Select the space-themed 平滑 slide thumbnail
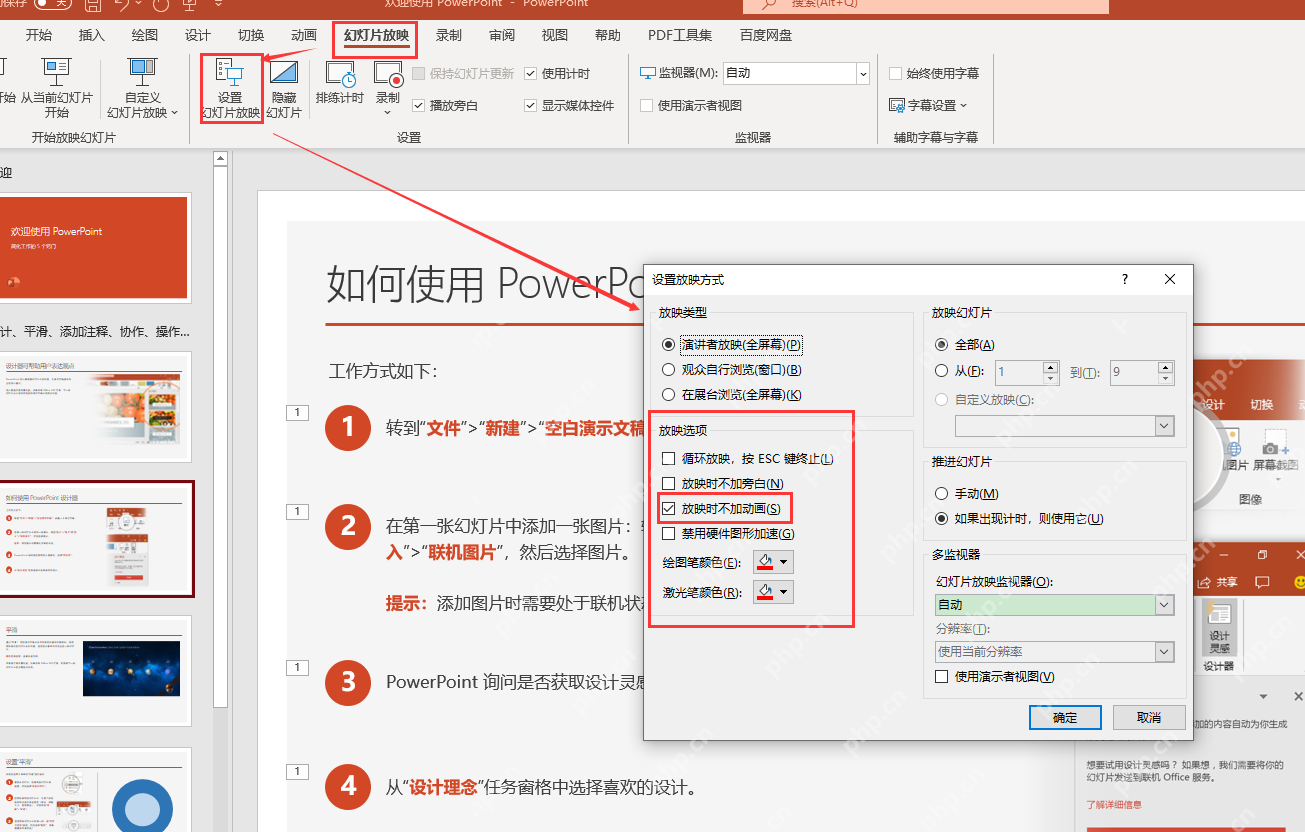1305x832 pixels. click(x=93, y=669)
